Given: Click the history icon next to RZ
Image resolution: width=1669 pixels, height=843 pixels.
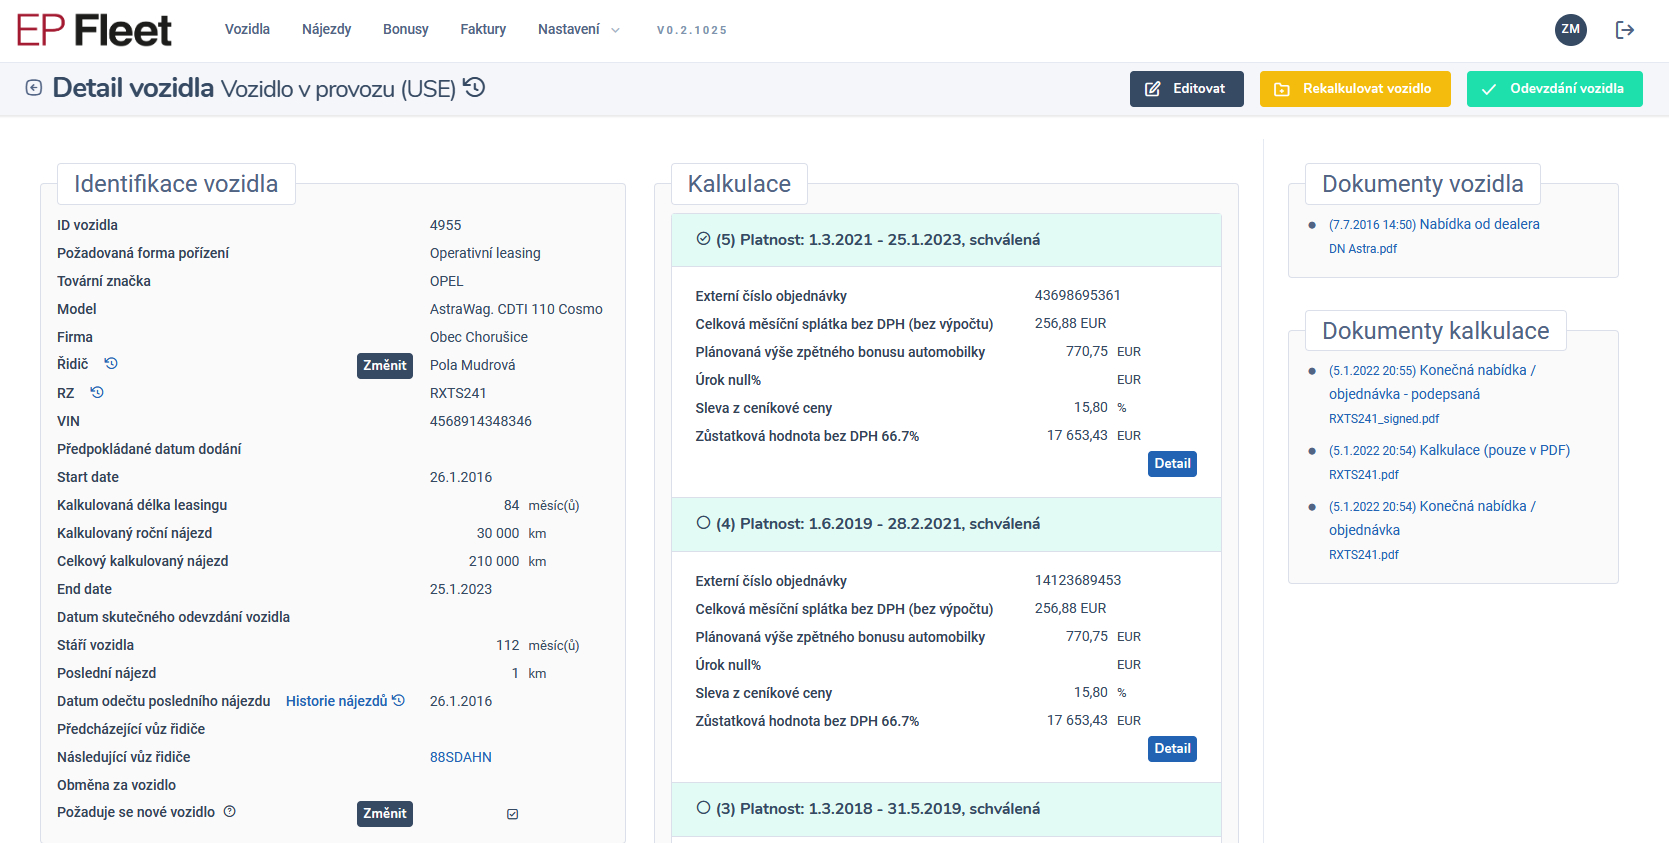Looking at the screenshot, I should click(97, 393).
